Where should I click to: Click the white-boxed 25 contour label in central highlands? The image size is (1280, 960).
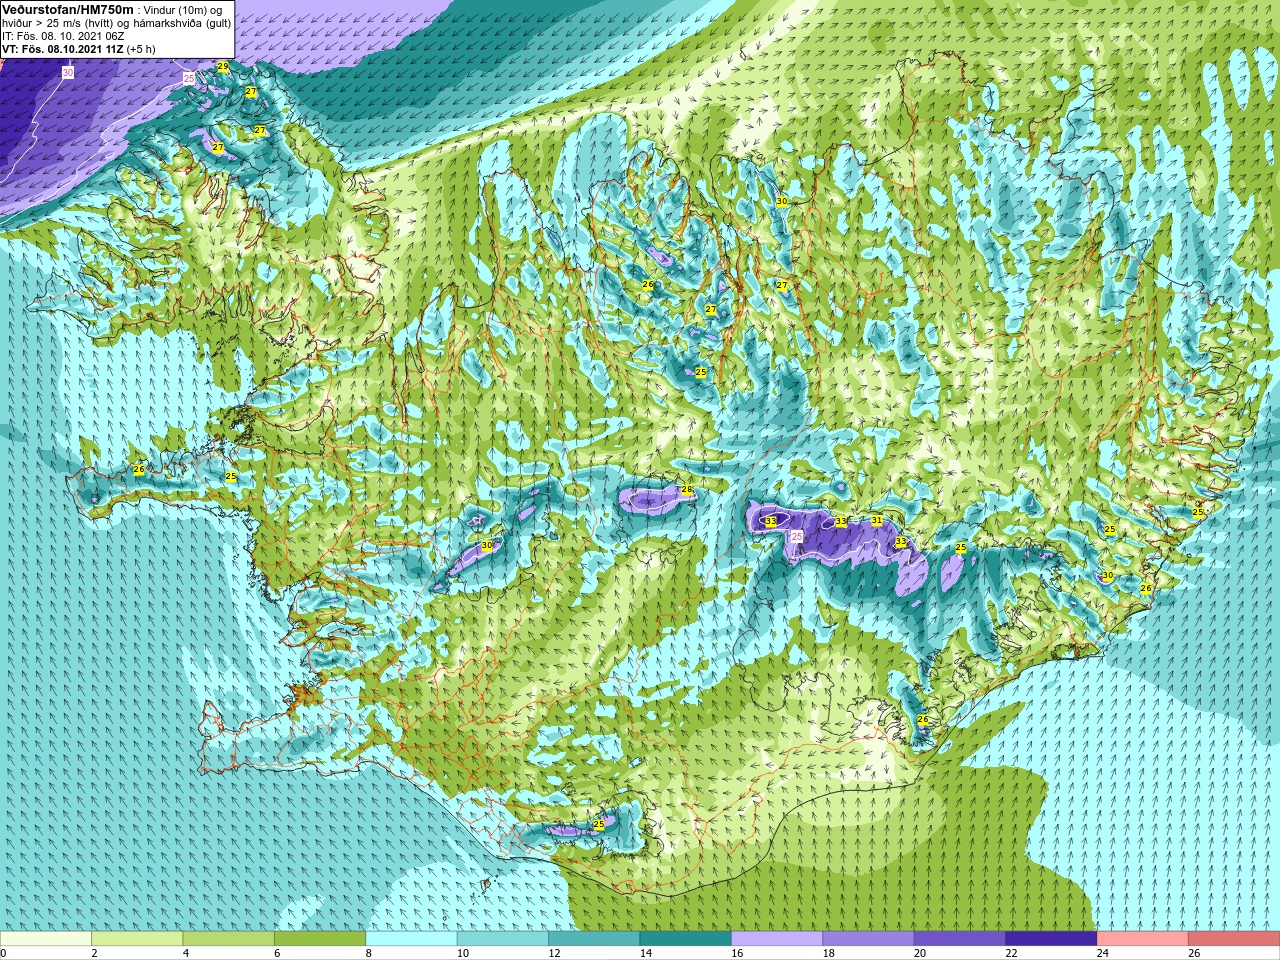(x=797, y=537)
